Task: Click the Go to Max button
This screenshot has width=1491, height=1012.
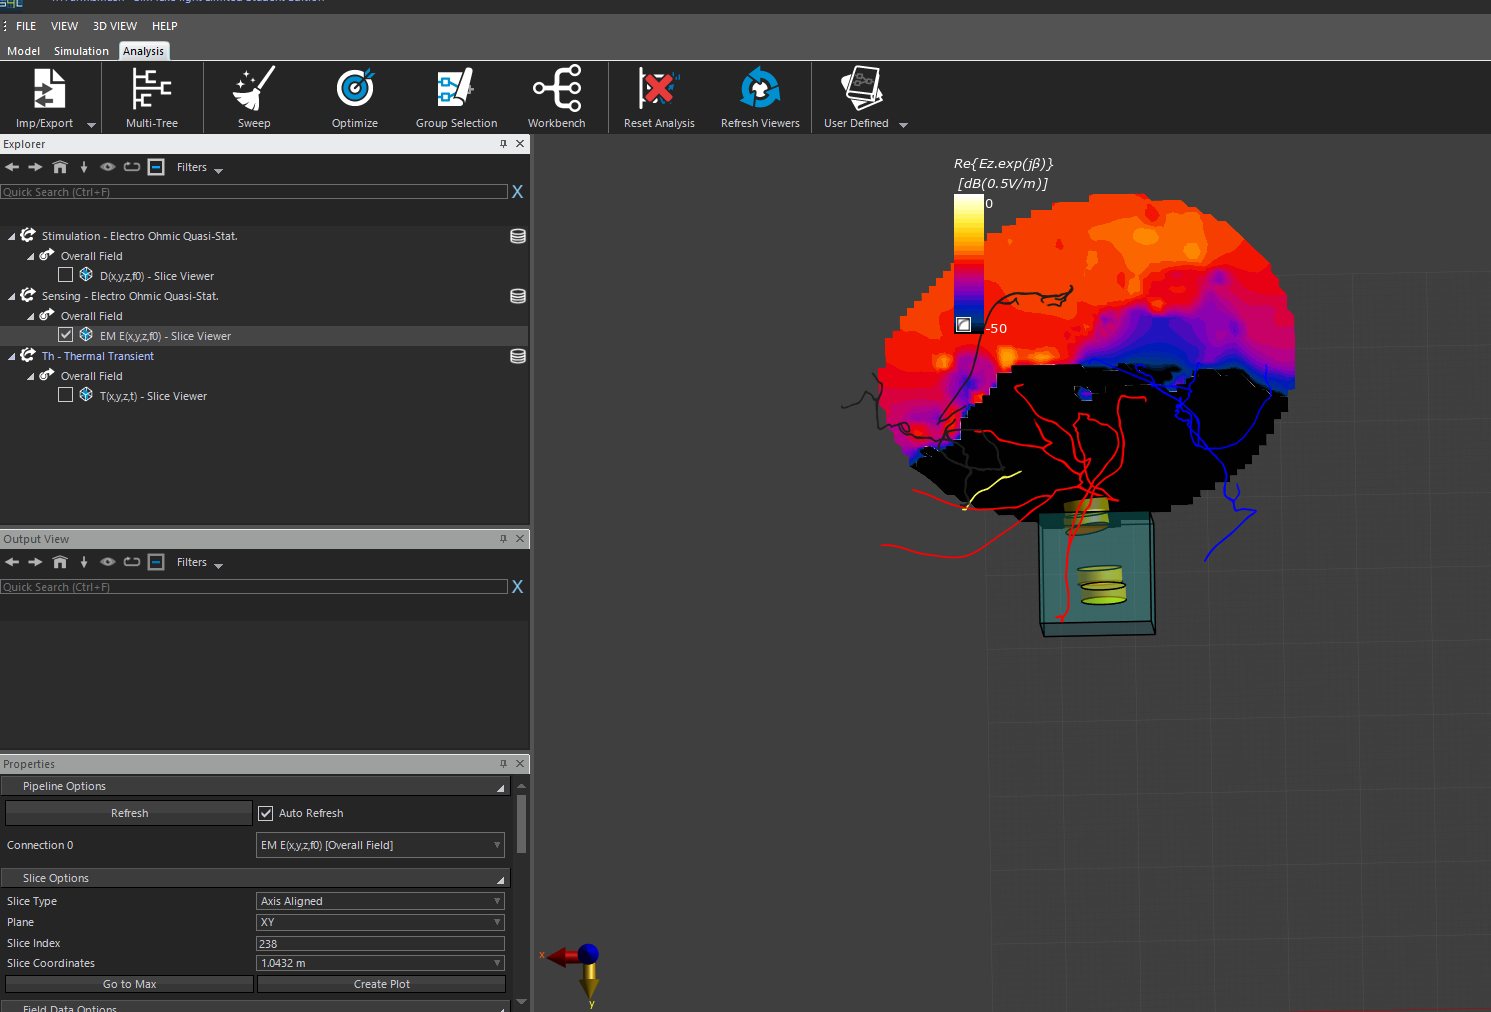Action: 129,984
